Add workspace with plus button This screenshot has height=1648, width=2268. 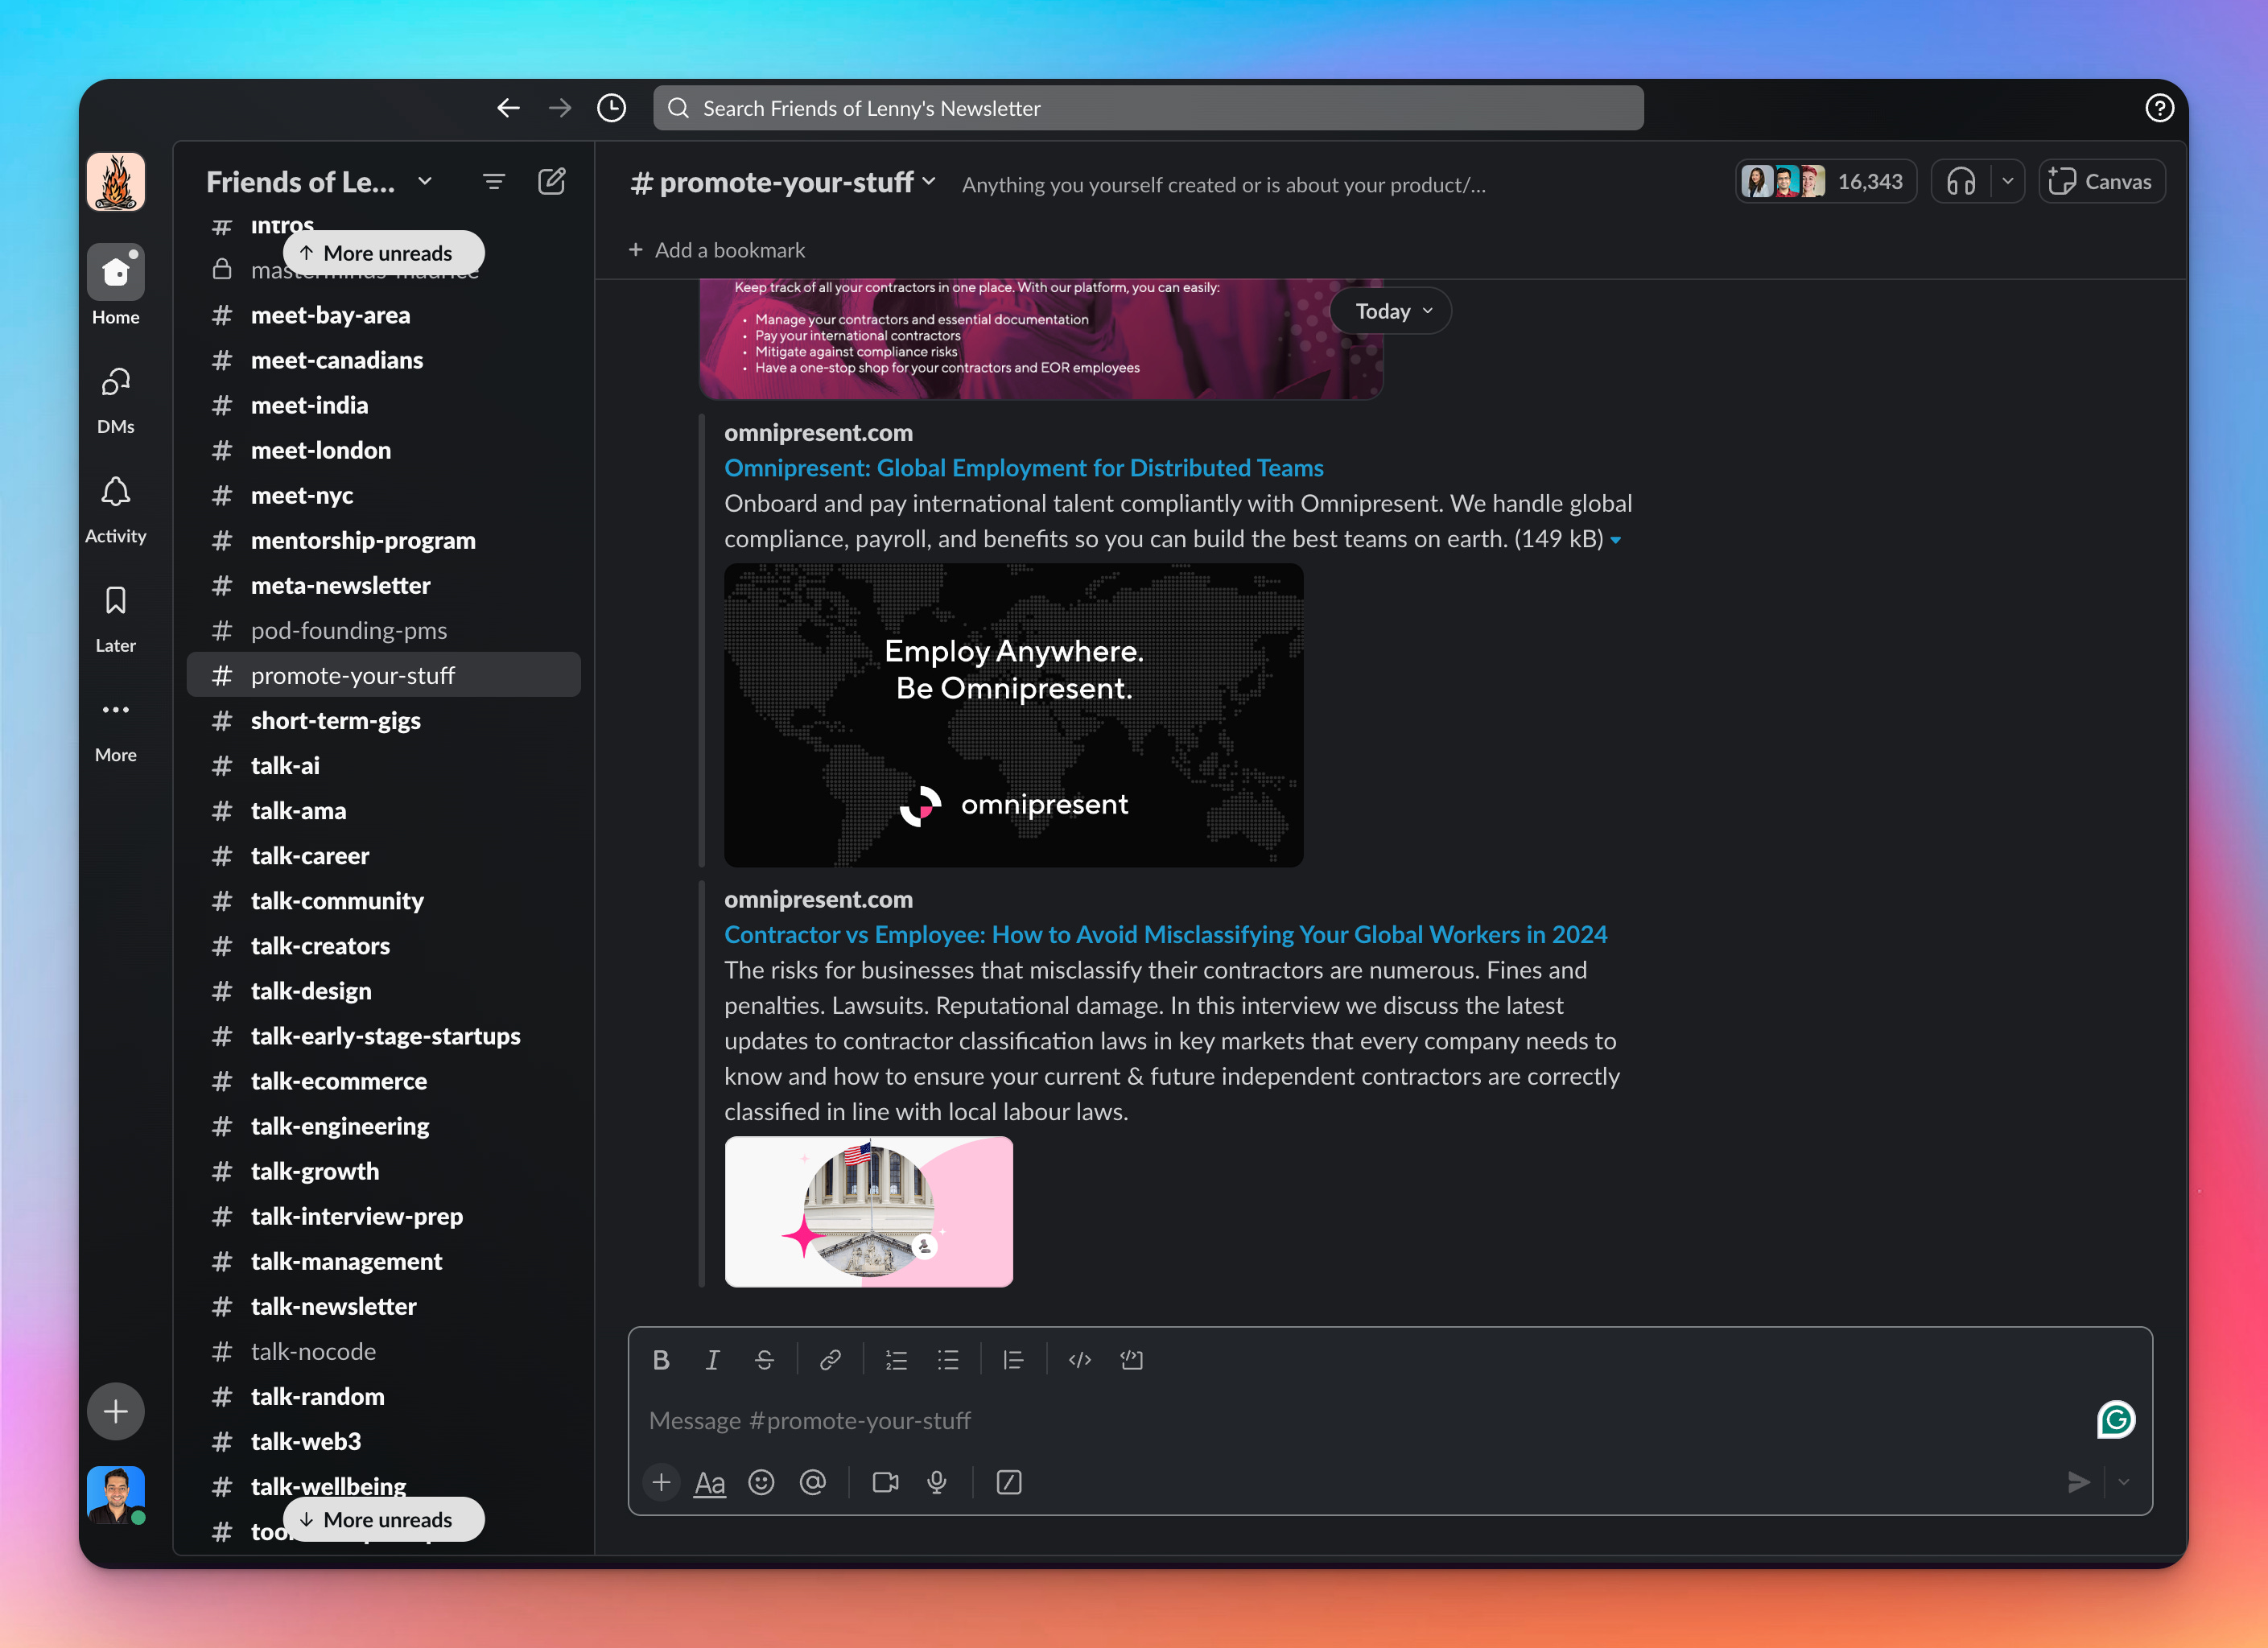[116, 1411]
